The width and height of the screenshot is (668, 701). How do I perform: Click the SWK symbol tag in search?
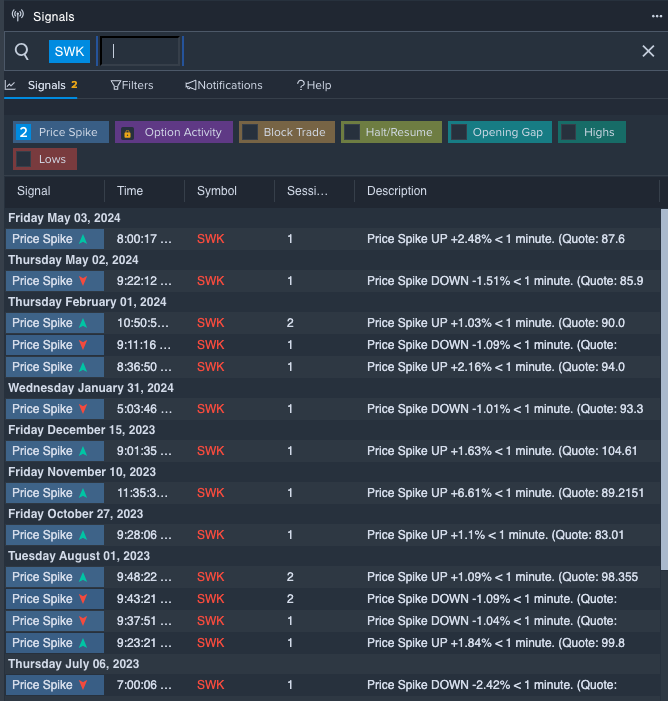[69, 51]
